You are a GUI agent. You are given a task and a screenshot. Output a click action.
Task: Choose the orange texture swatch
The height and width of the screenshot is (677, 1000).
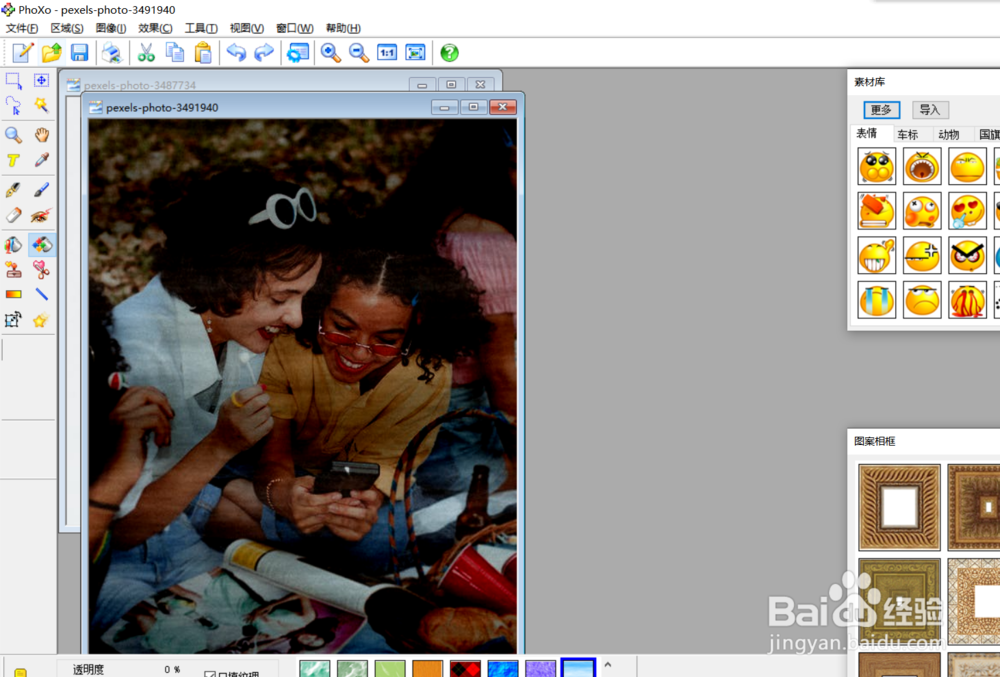click(x=427, y=668)
